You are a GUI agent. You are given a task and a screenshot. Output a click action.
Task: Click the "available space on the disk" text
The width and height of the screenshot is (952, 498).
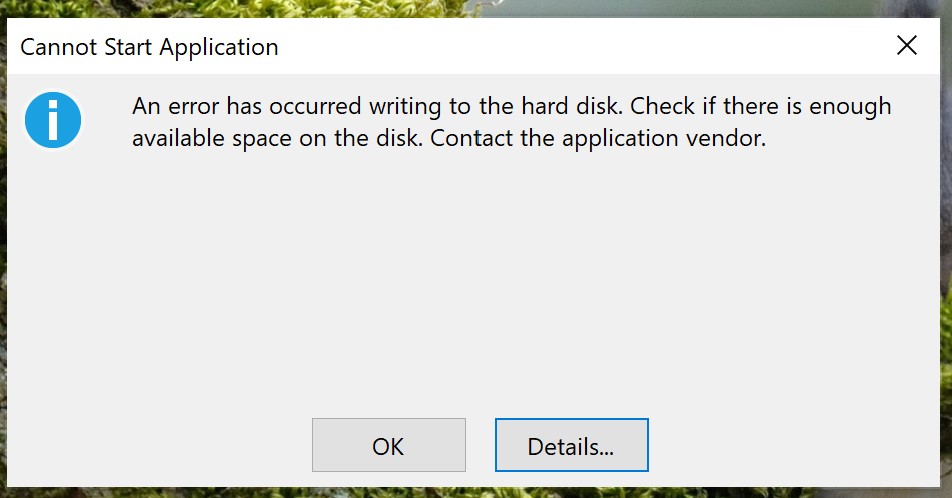click(277, 138)
